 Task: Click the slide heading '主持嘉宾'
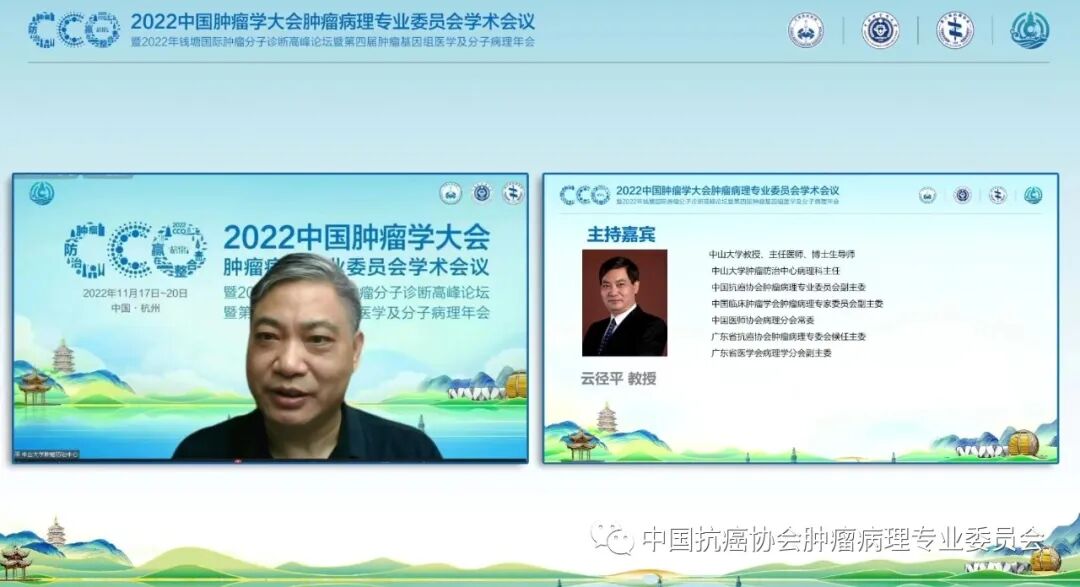621,234
